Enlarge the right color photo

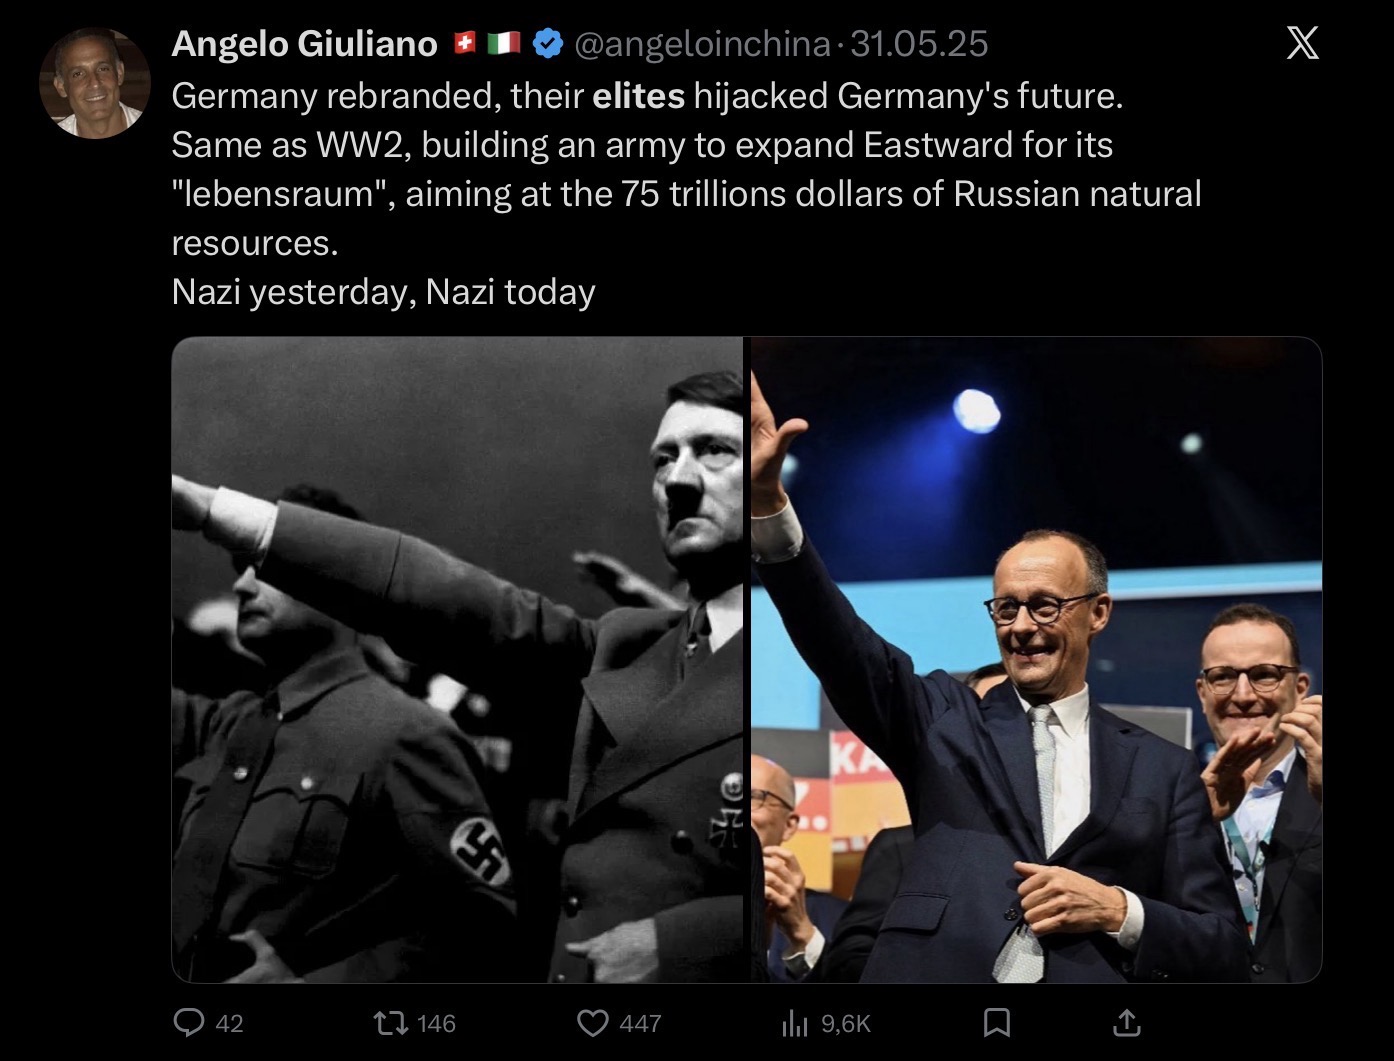pyautogui.click(x=1036, y=660)
